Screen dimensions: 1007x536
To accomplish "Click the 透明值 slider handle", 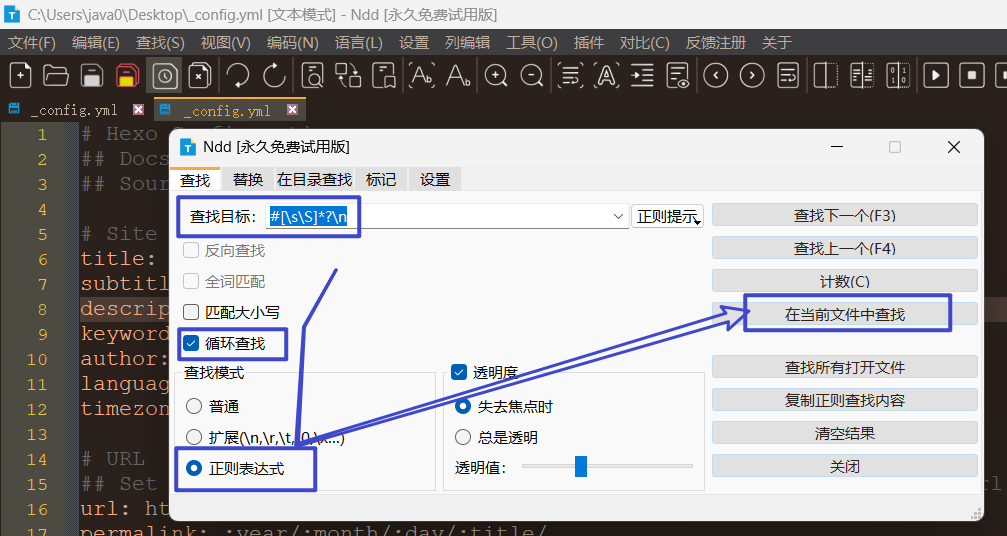I will point(581,467).
